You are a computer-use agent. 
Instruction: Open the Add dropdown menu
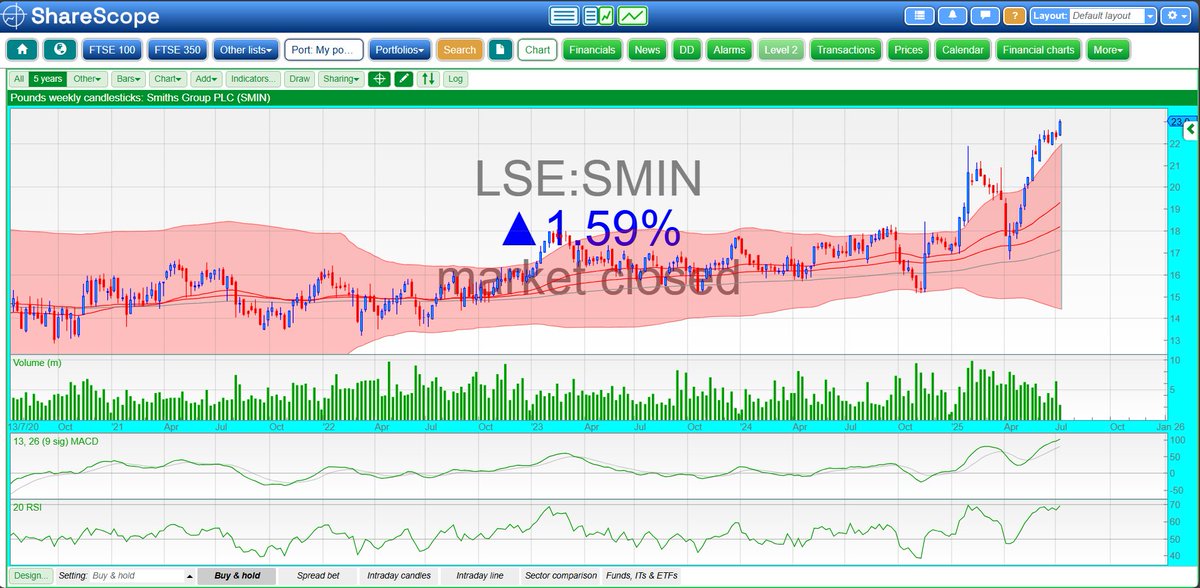pyautogui.click(x=205, y=78)
